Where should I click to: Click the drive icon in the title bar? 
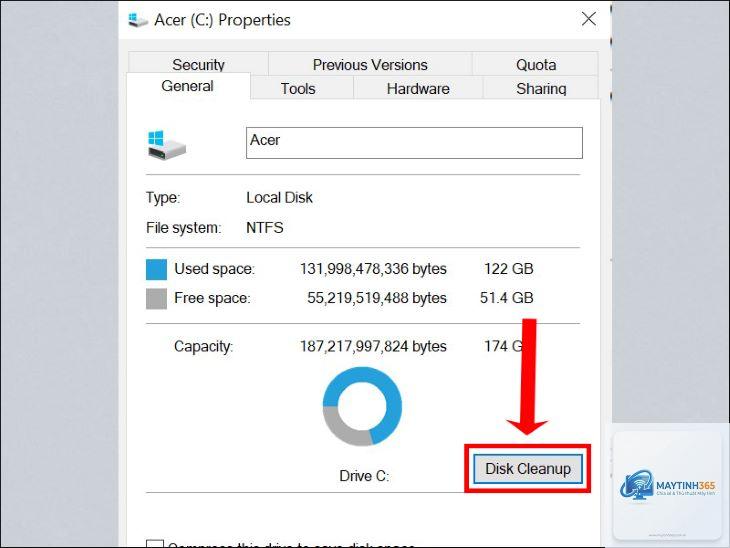(138, 20)
